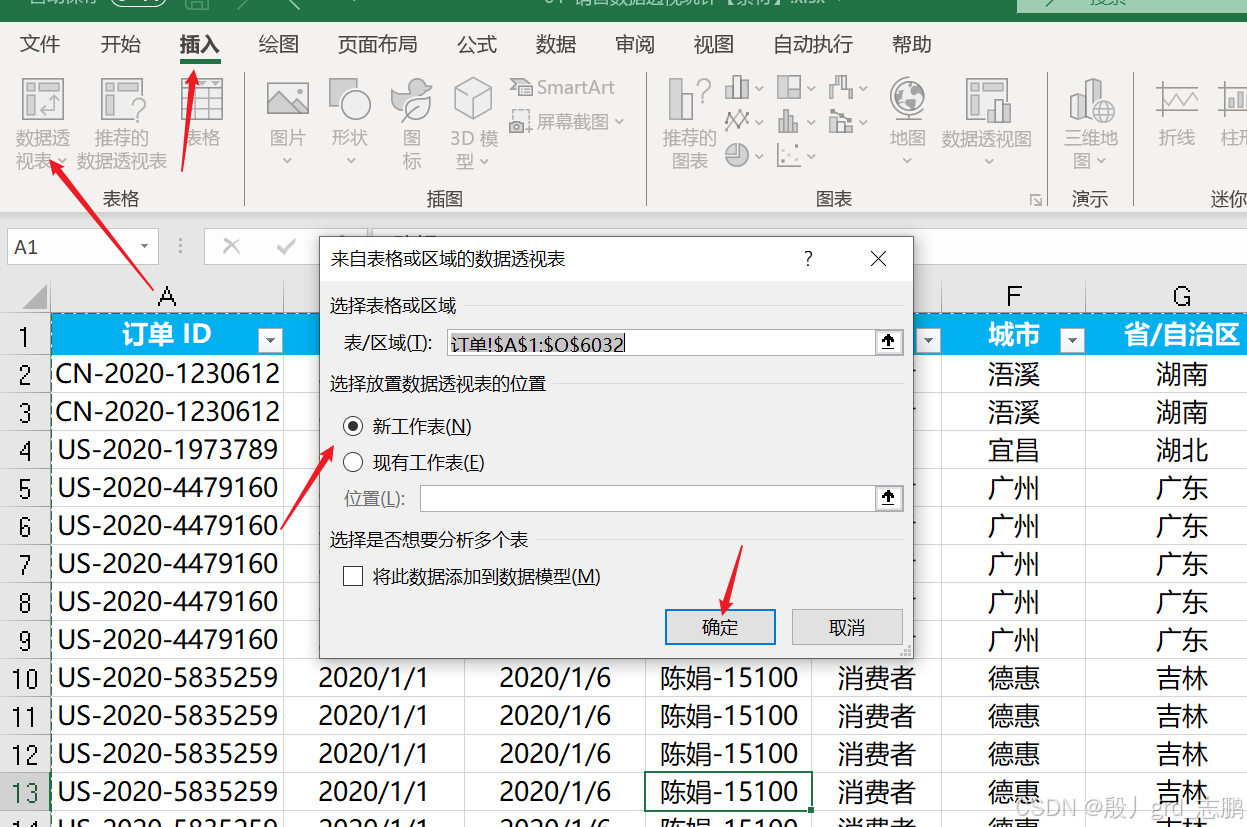Click cell US-2020-1973789 in row 4
The image size is (1247, 827).
point(167,450)
